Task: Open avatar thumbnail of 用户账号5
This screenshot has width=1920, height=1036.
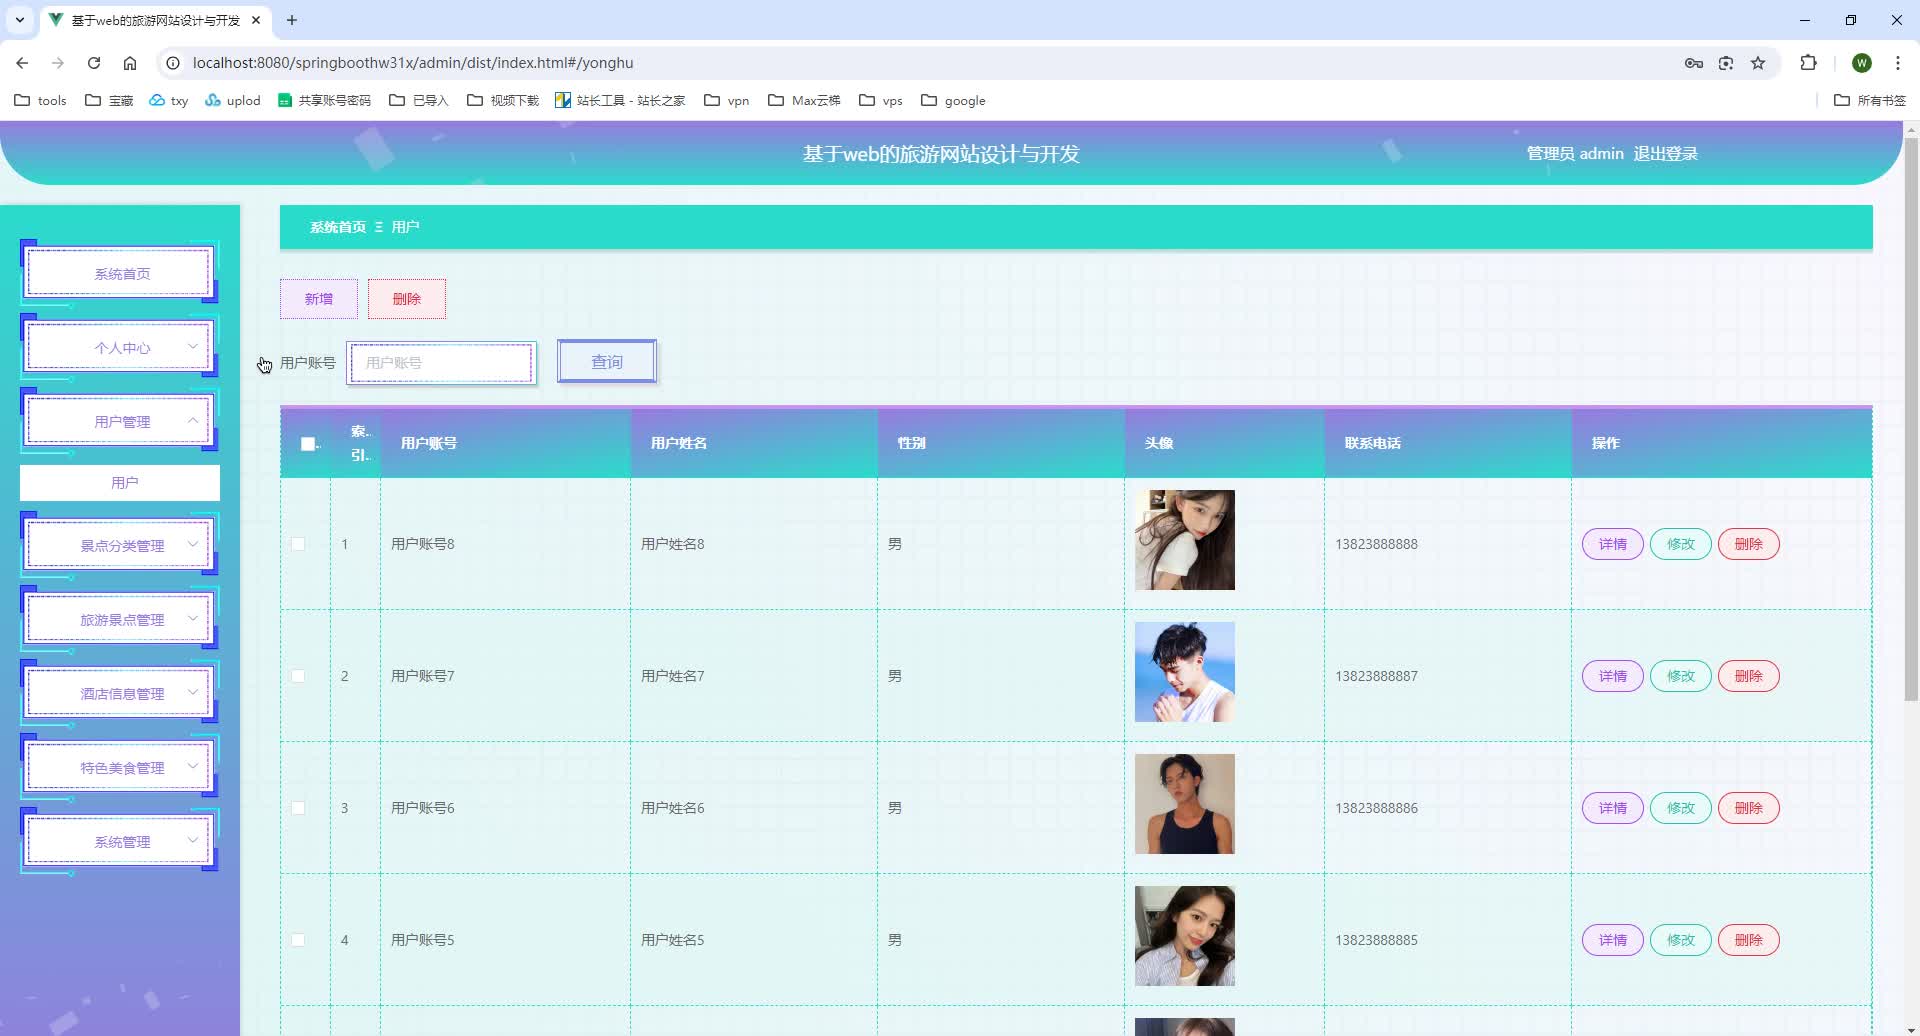Action: [x=1184, y=936]
